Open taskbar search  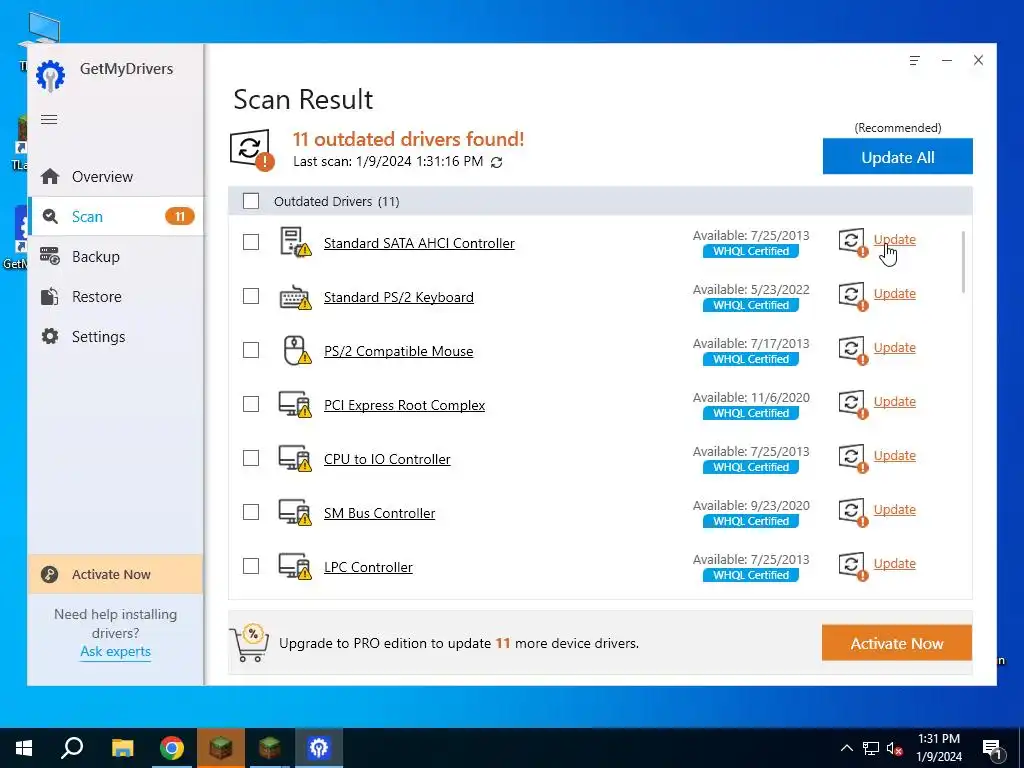tap(72, 748)
